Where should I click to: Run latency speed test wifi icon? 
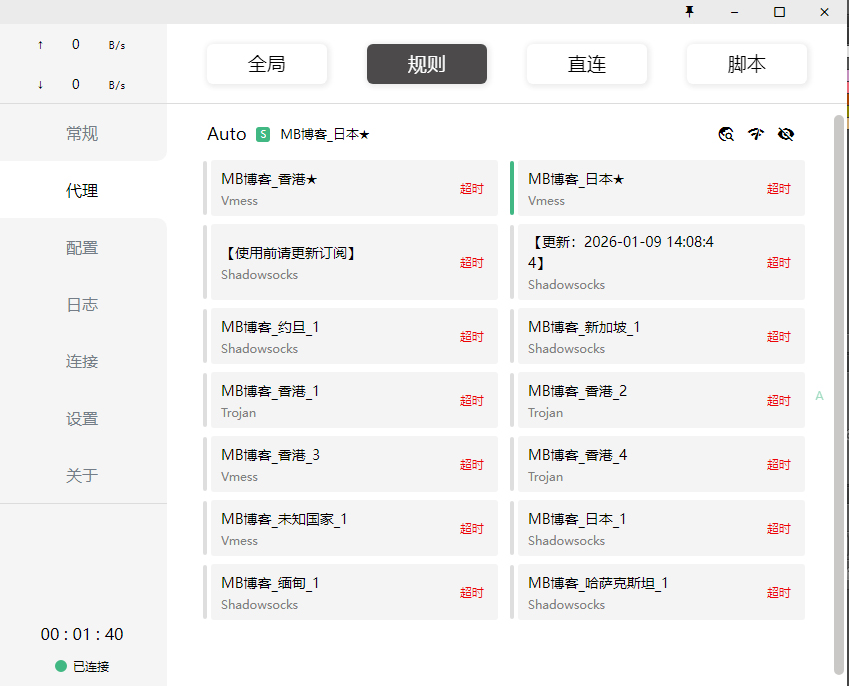tap(756, 134)
